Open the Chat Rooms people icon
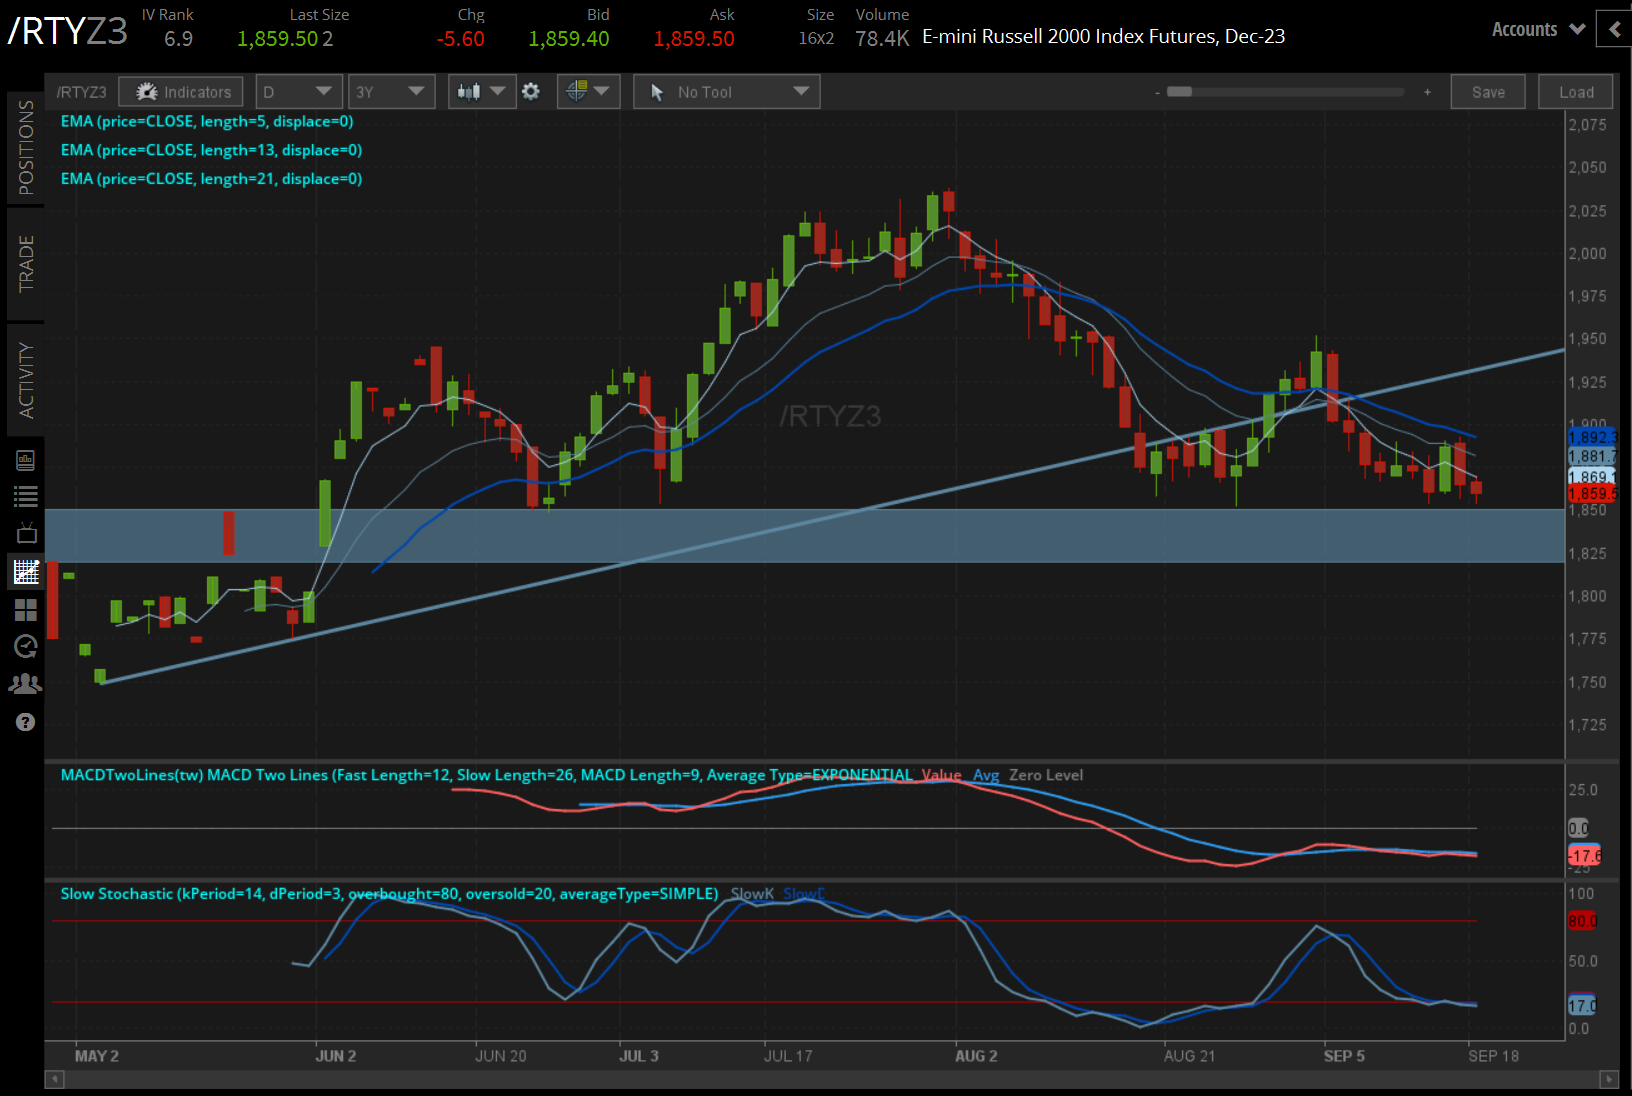 (26, 684)
